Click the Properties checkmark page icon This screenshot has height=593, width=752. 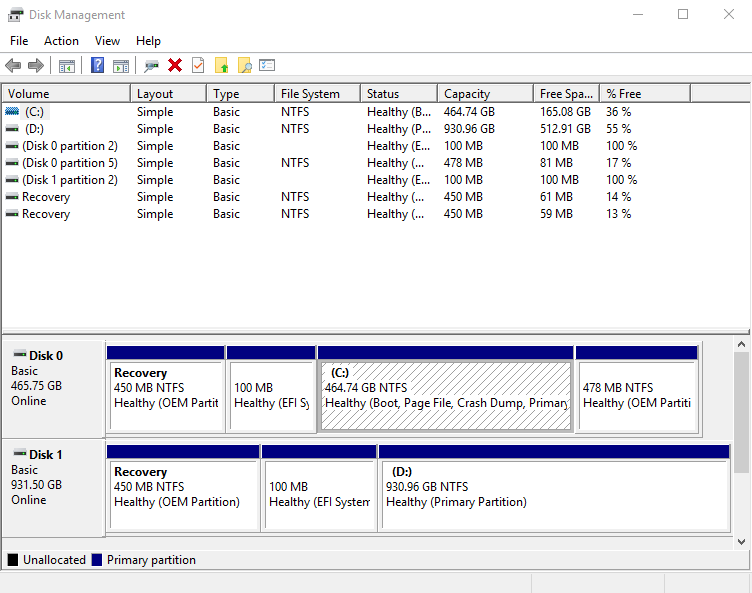[x=198, y=65]
